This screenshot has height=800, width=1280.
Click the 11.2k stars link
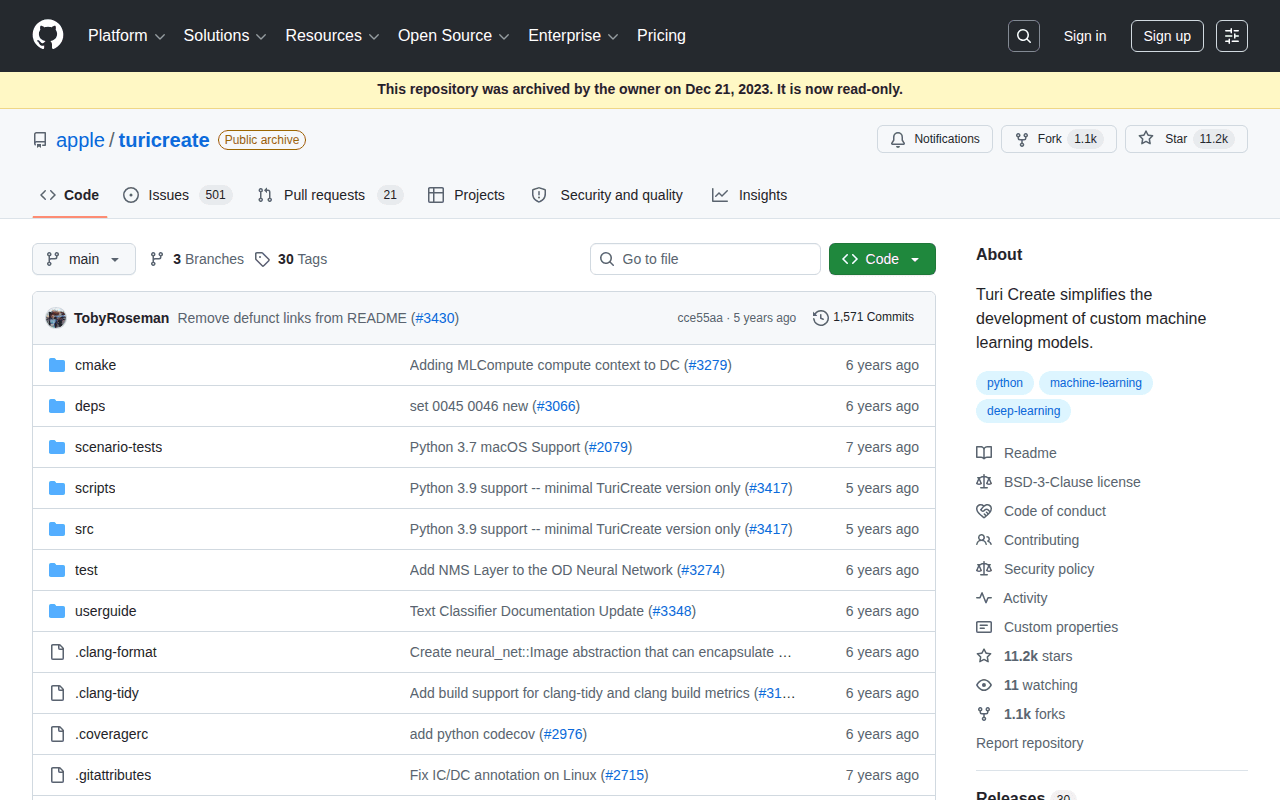[x=1024, y=656]
